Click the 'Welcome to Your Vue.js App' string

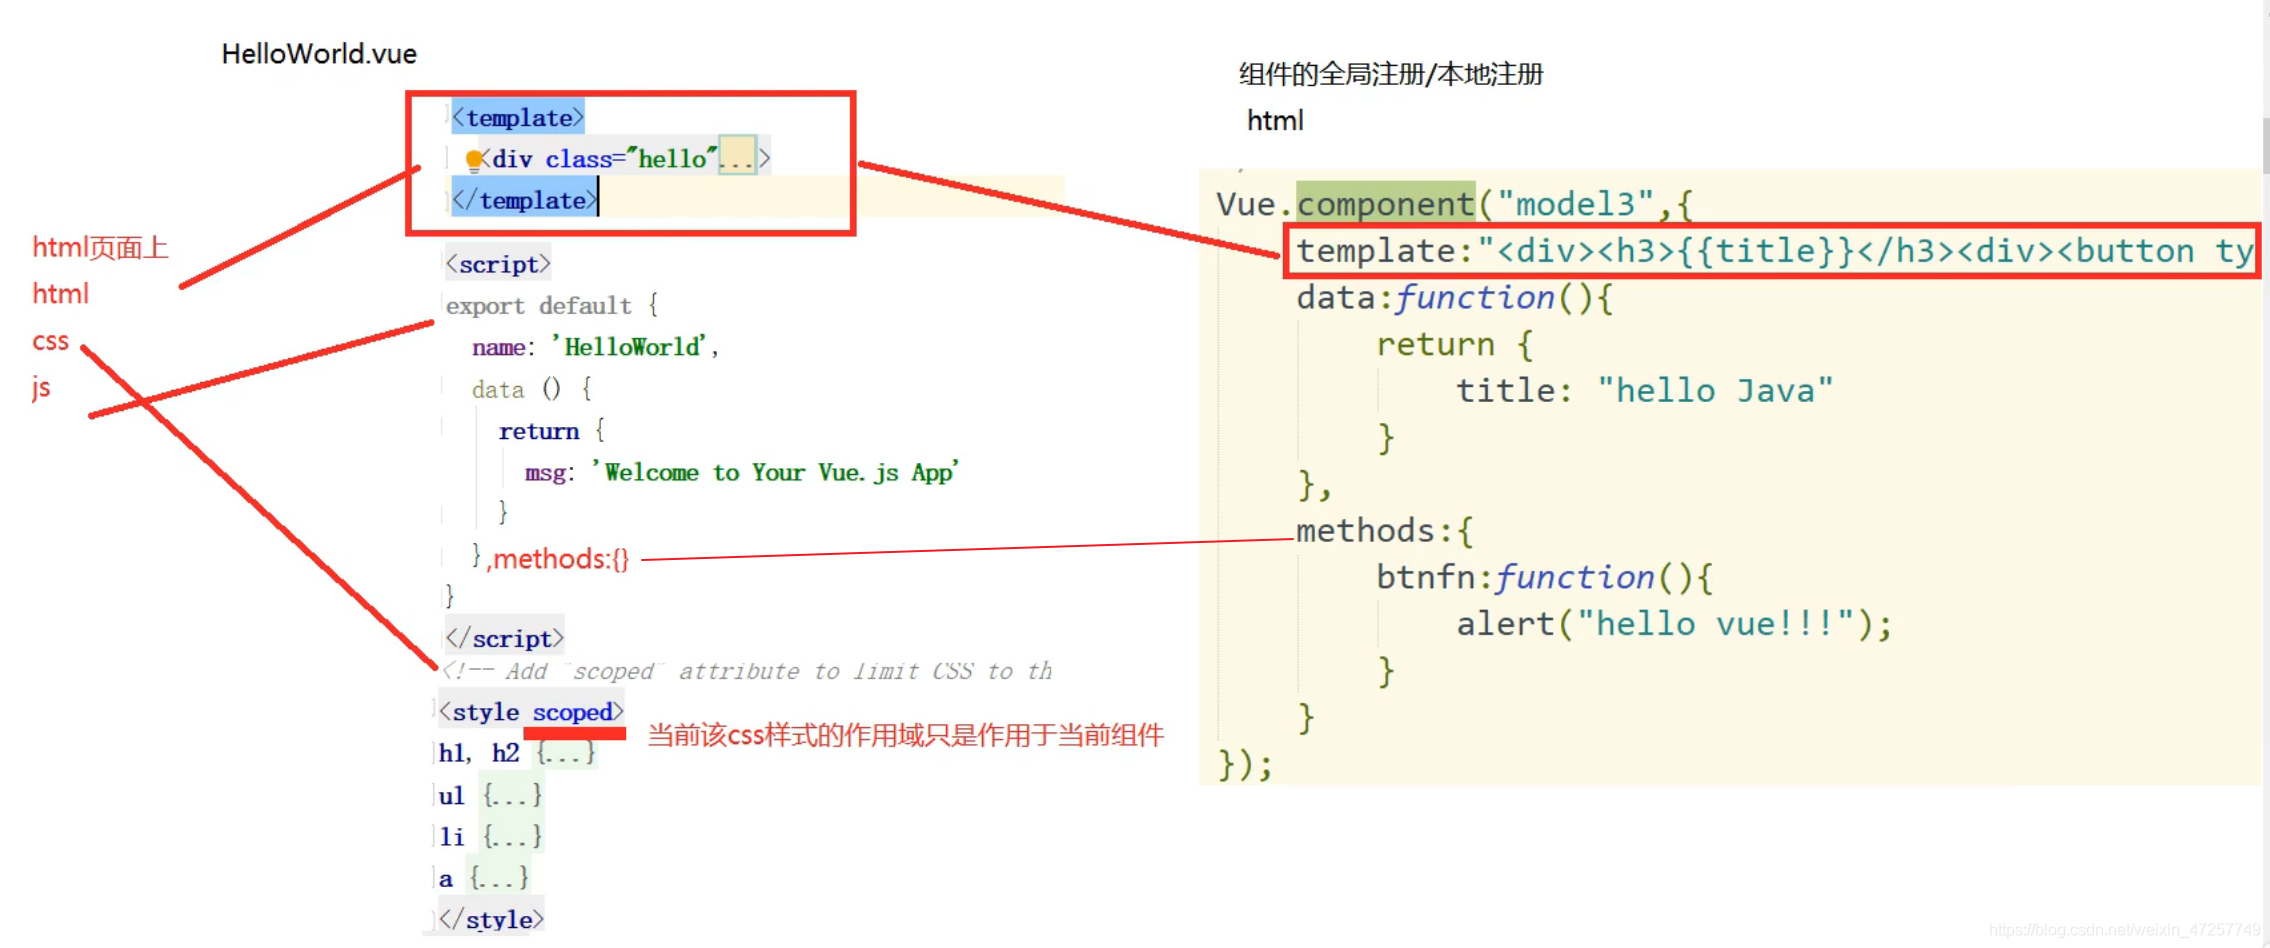point(776,472)
